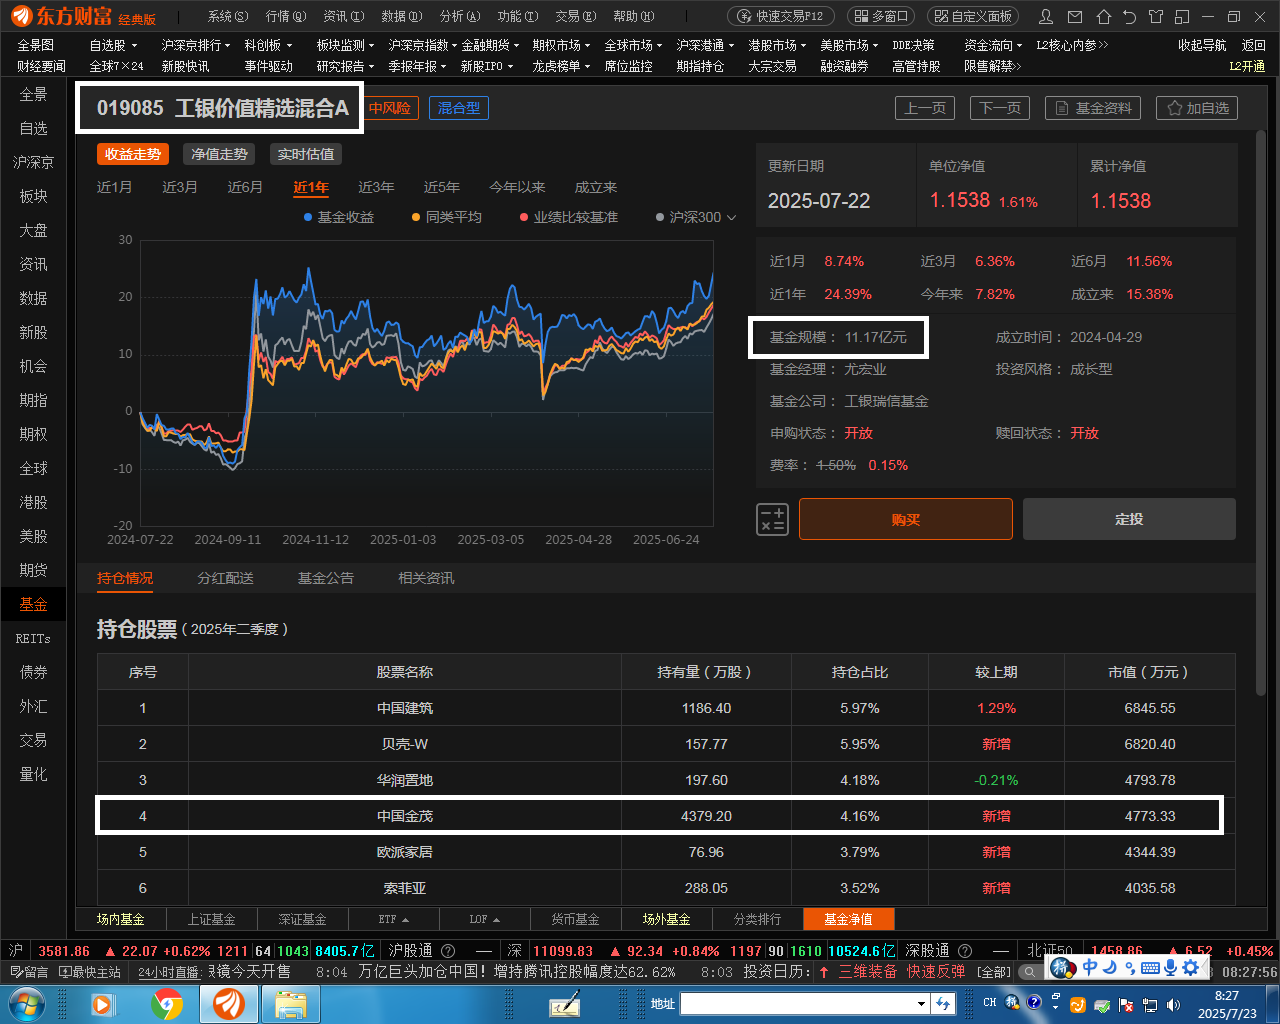Expand the LOF tab arrow at bottom
Viewport: 1280px width, 1024px height.
(496, 919)
